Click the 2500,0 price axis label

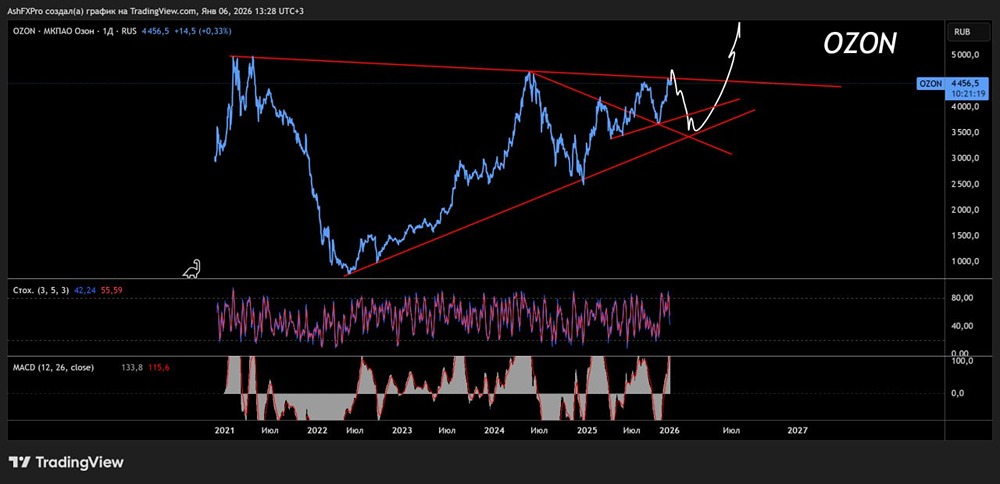tap(965, 184)
